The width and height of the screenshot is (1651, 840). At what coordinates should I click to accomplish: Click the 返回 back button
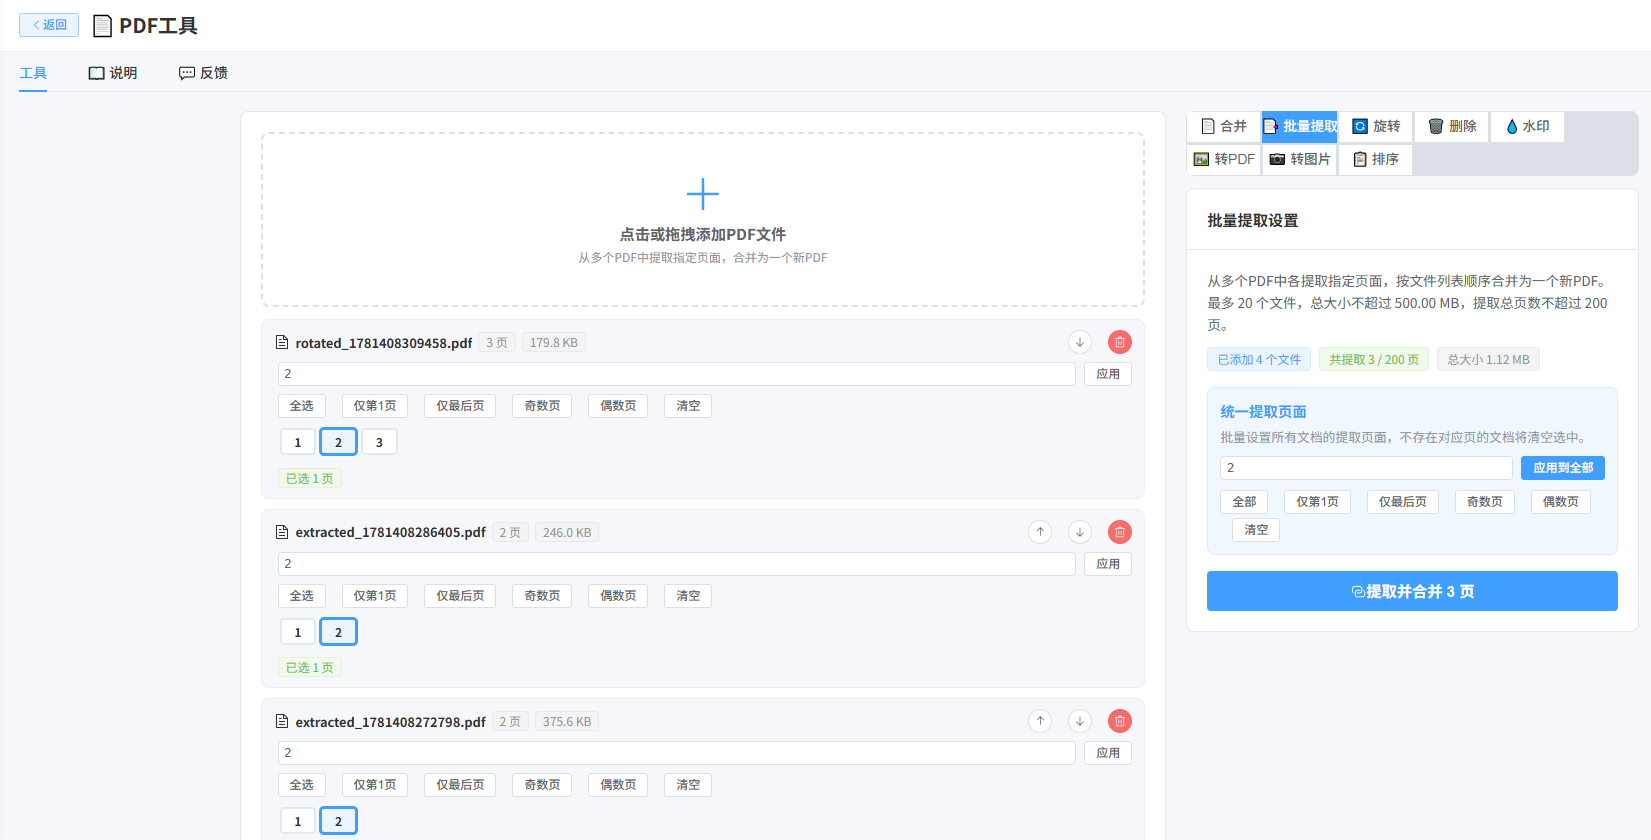49,25
